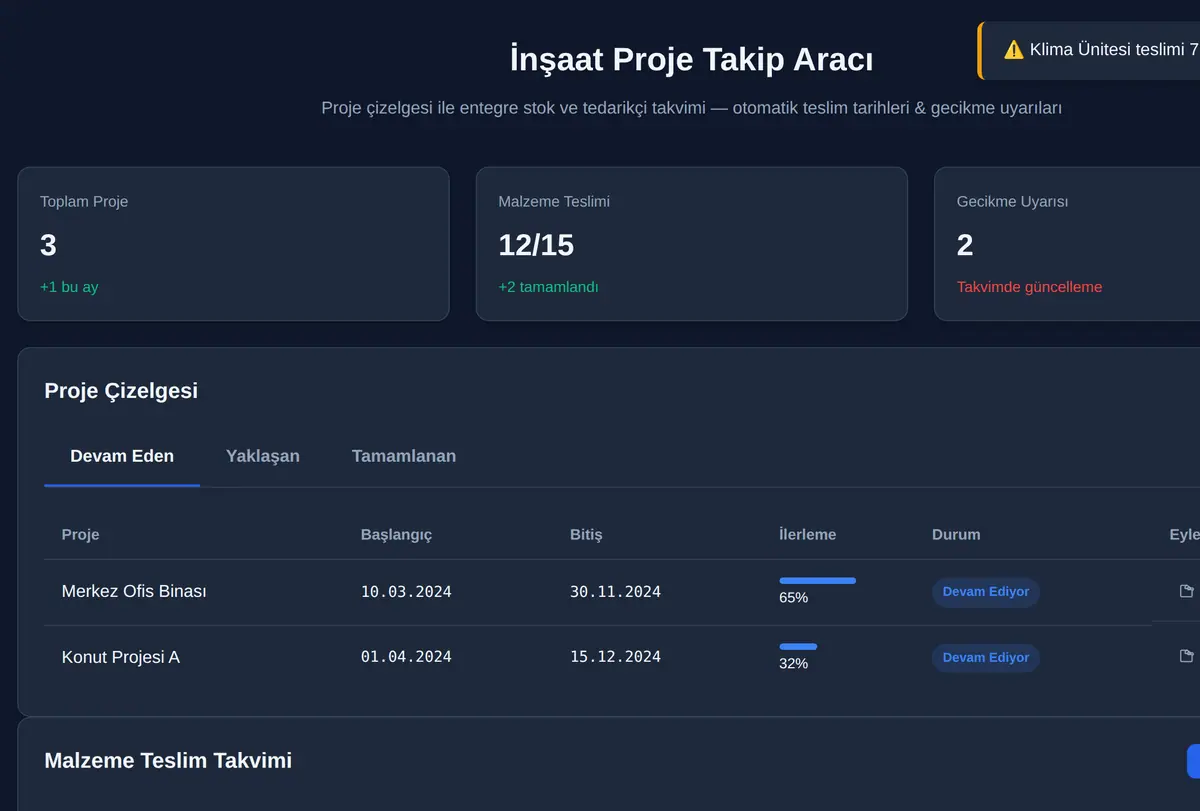Click start date 01.04.2024
The height and width of the screenshot is (811, 1200).
pyautogui.click(x=406, y=657)
